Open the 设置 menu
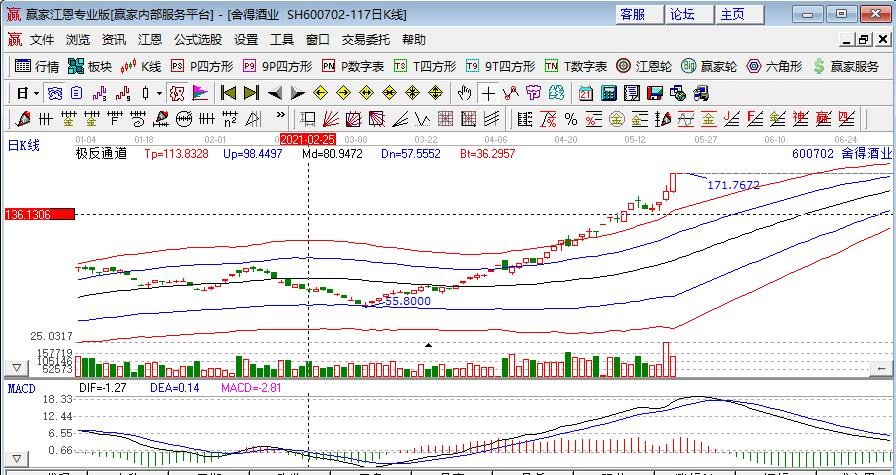The width and height of the screenshot is (896, 475). [x=246, y=39]
